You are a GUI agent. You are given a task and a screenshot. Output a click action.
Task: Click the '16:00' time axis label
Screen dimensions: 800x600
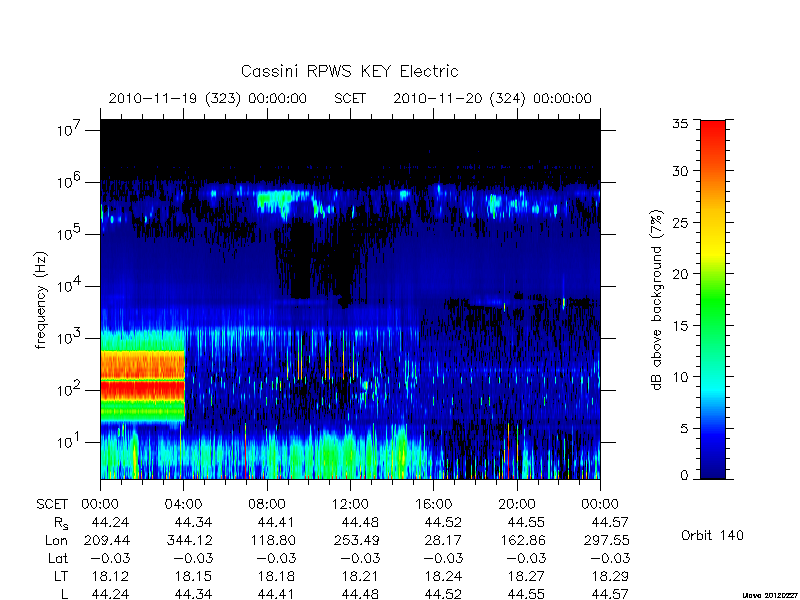click(x=434, y=504)
